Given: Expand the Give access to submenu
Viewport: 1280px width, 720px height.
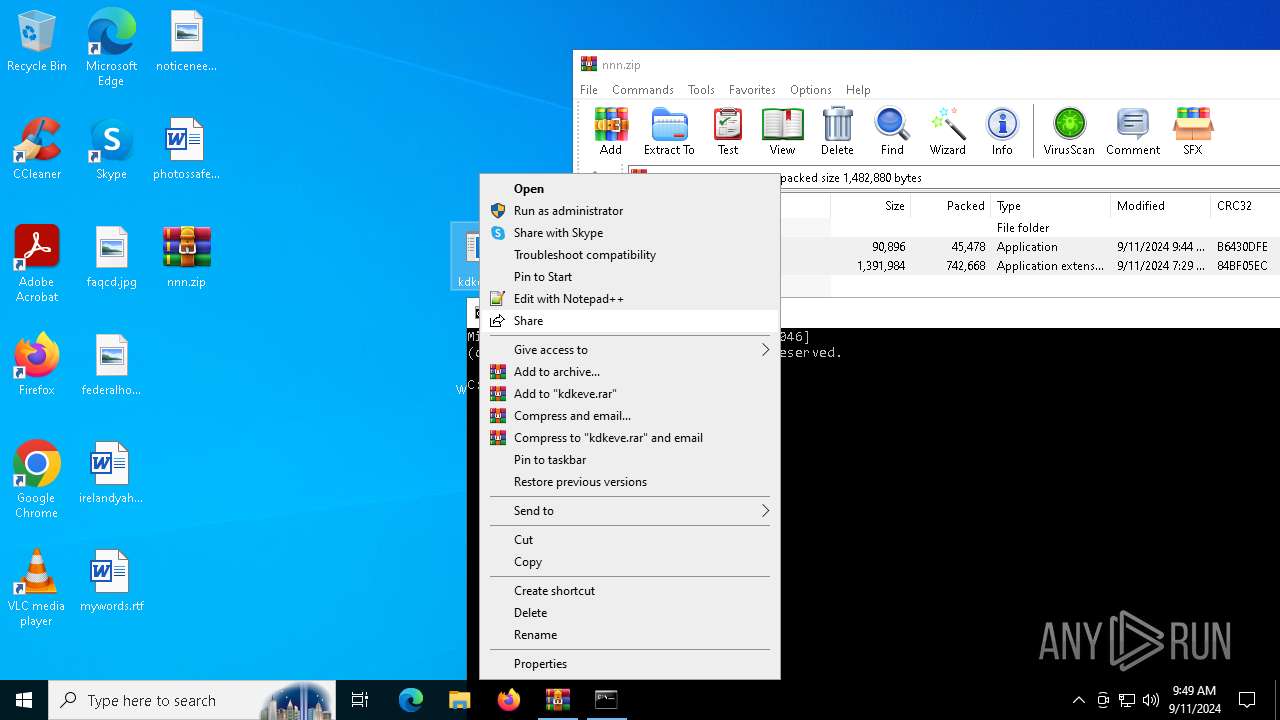Looking at the screenshot, I should click(630, 350).
